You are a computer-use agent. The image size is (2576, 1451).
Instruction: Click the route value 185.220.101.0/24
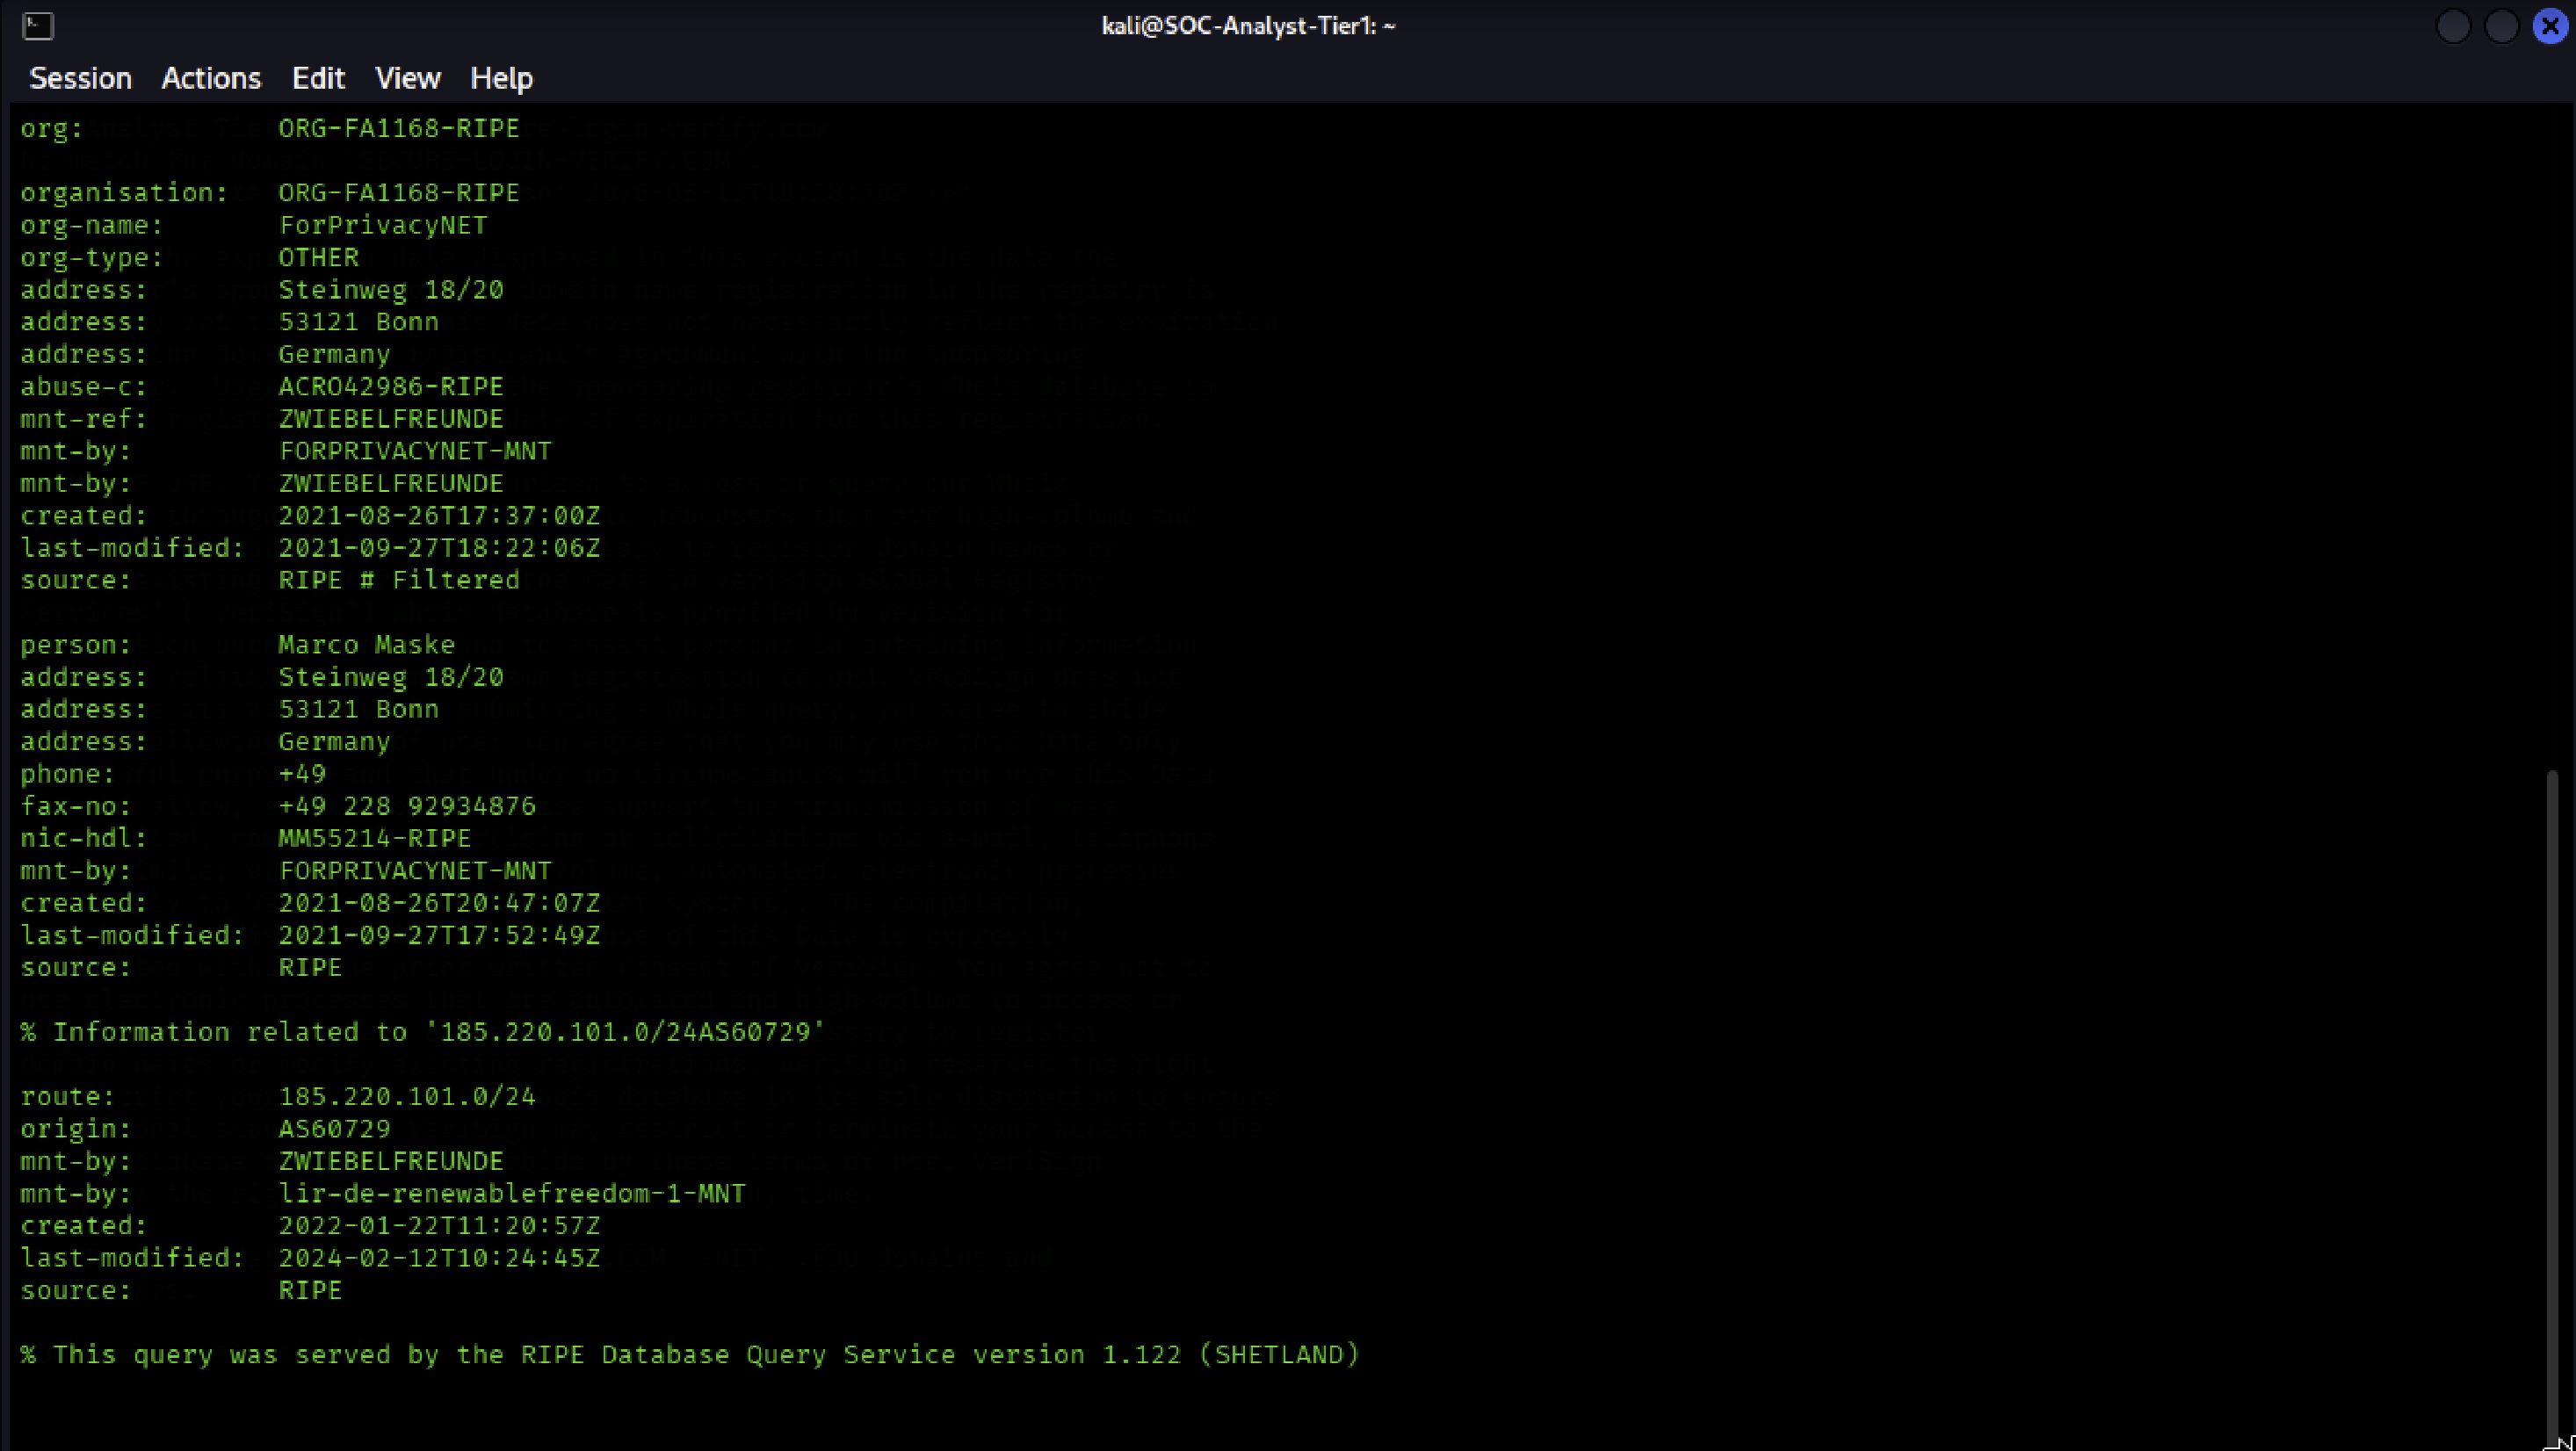[x=407, y=1096]
